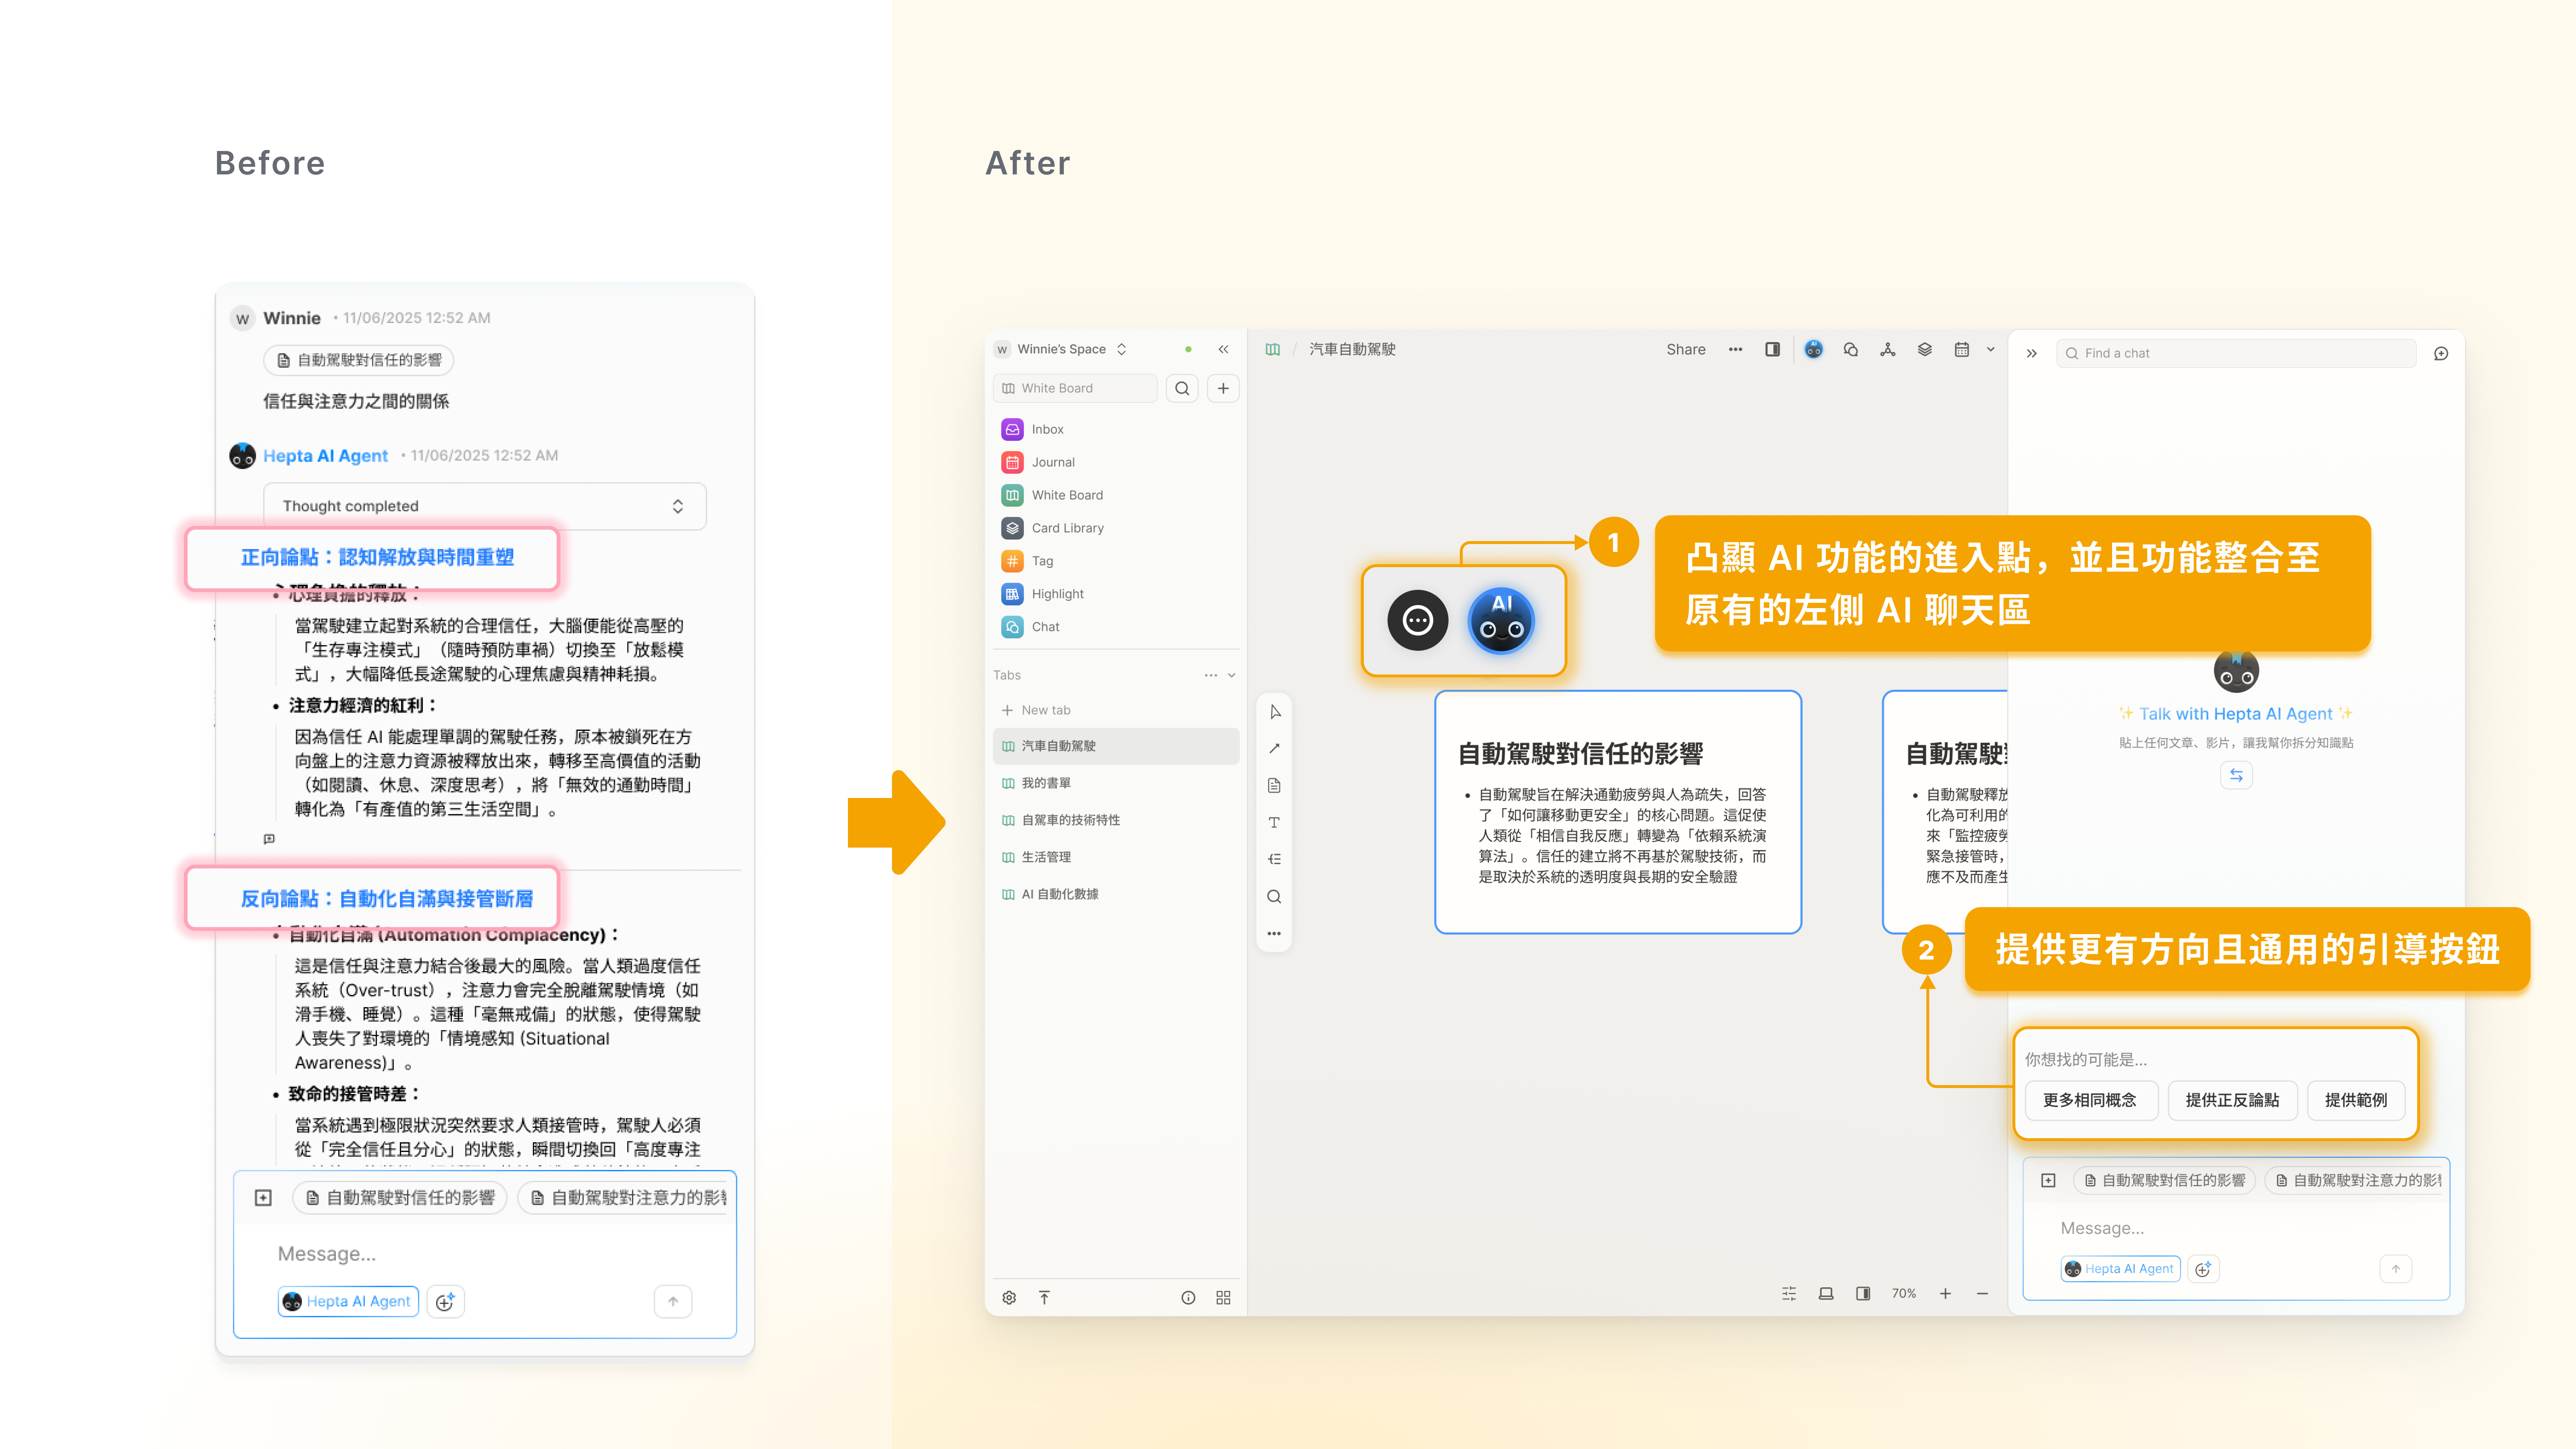Collapse the chat panel with double right chevron
The width and height of the screenshot is (2576, 1449).
click(2032, 353)
